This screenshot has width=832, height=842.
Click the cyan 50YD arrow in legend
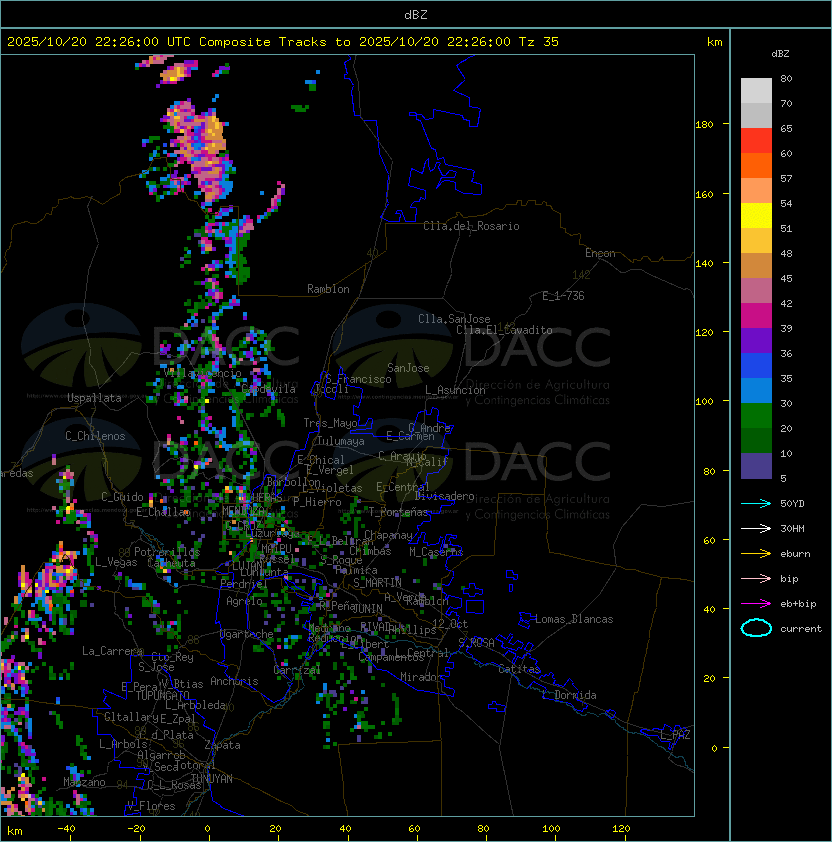click(756, 503)
